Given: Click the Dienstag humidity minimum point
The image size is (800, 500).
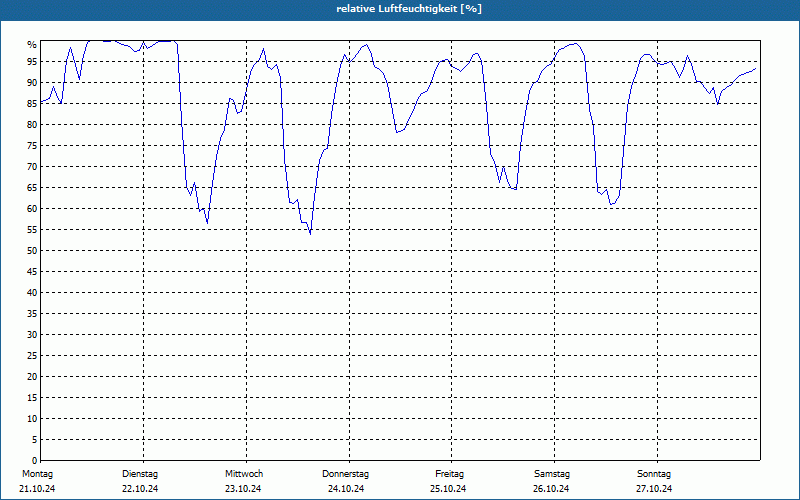Looking at the screenshot, I should [x=207, y=223].
